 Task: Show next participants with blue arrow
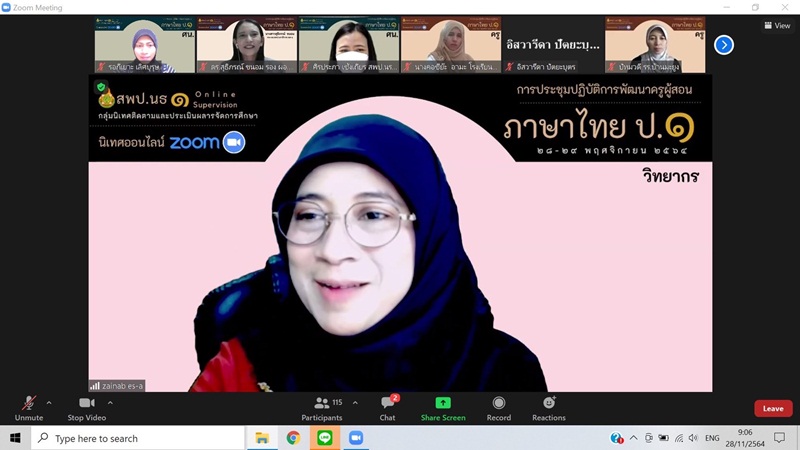click(724, 45)
